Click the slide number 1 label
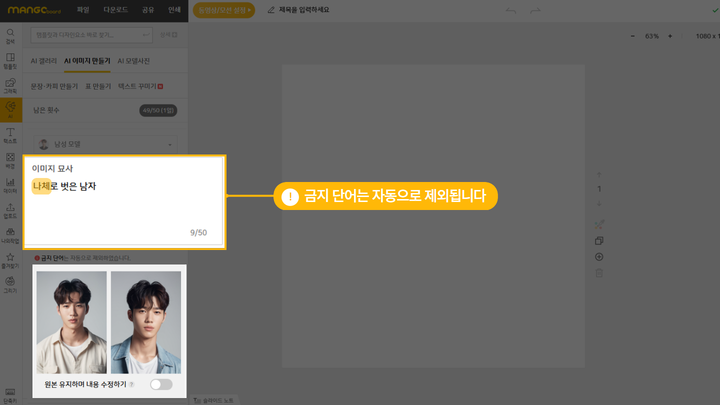The image size is (720, 405). point(599,189)
